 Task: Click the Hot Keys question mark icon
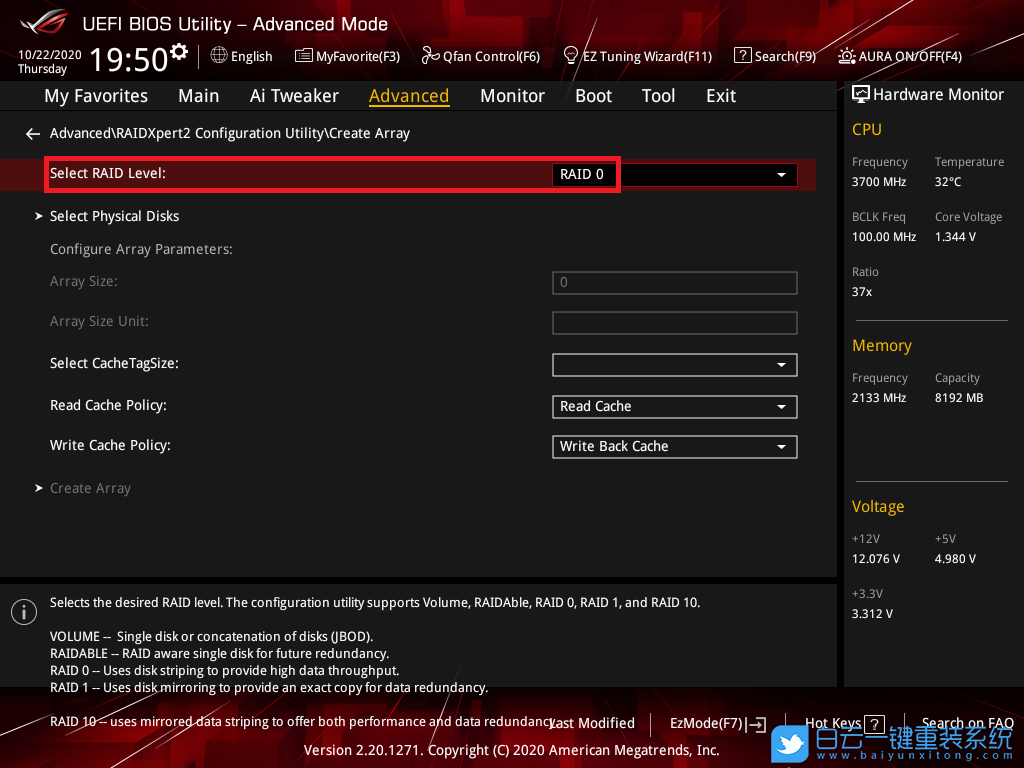(x=874, y=724)
